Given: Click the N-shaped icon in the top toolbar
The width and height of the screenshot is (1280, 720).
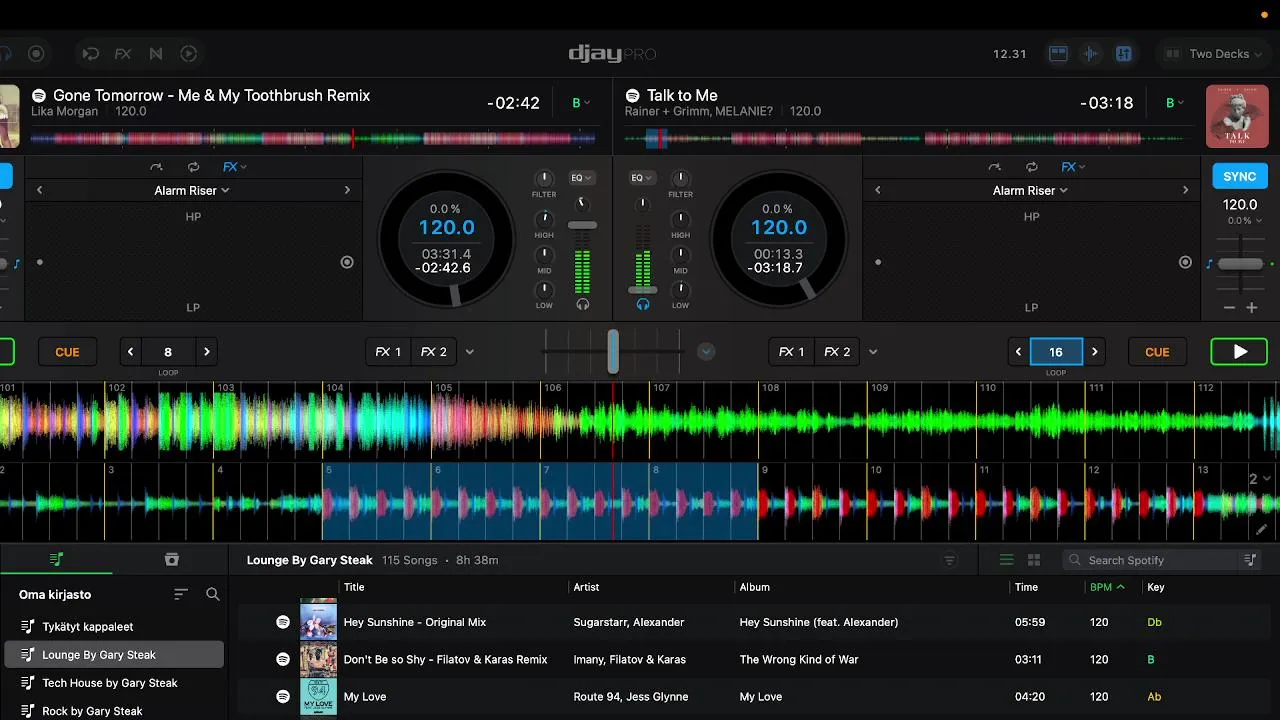Looking at the screenshot, I should (x=155, y=54).
